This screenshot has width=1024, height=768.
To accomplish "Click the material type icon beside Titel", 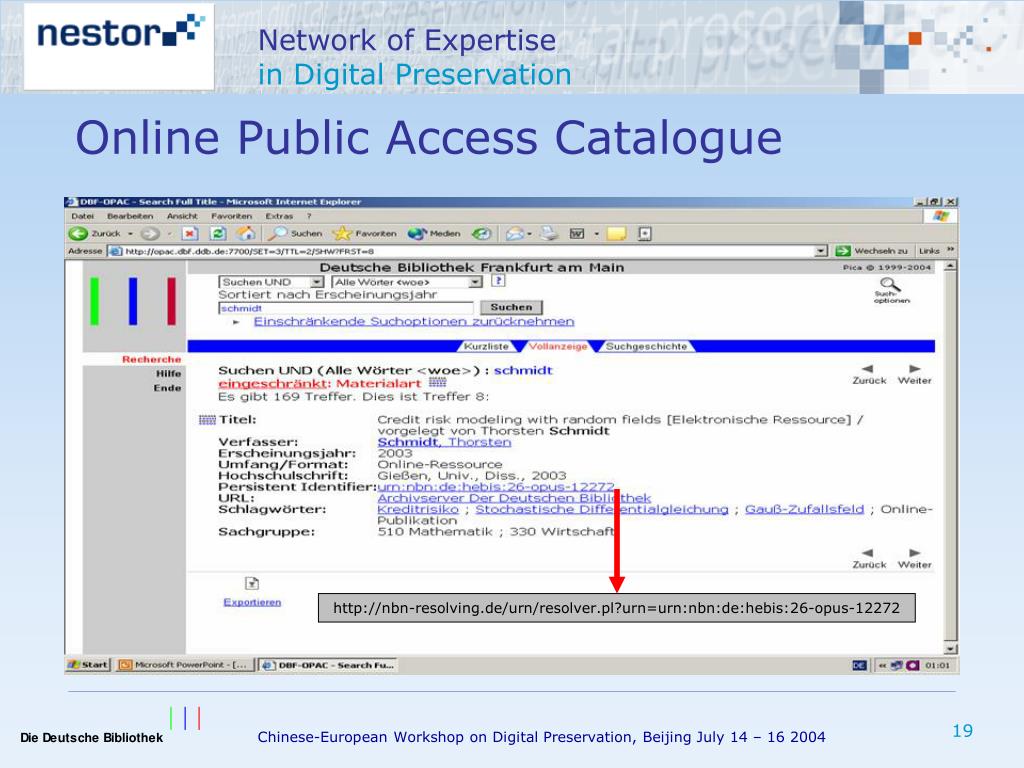I will [x=207, y=420].
